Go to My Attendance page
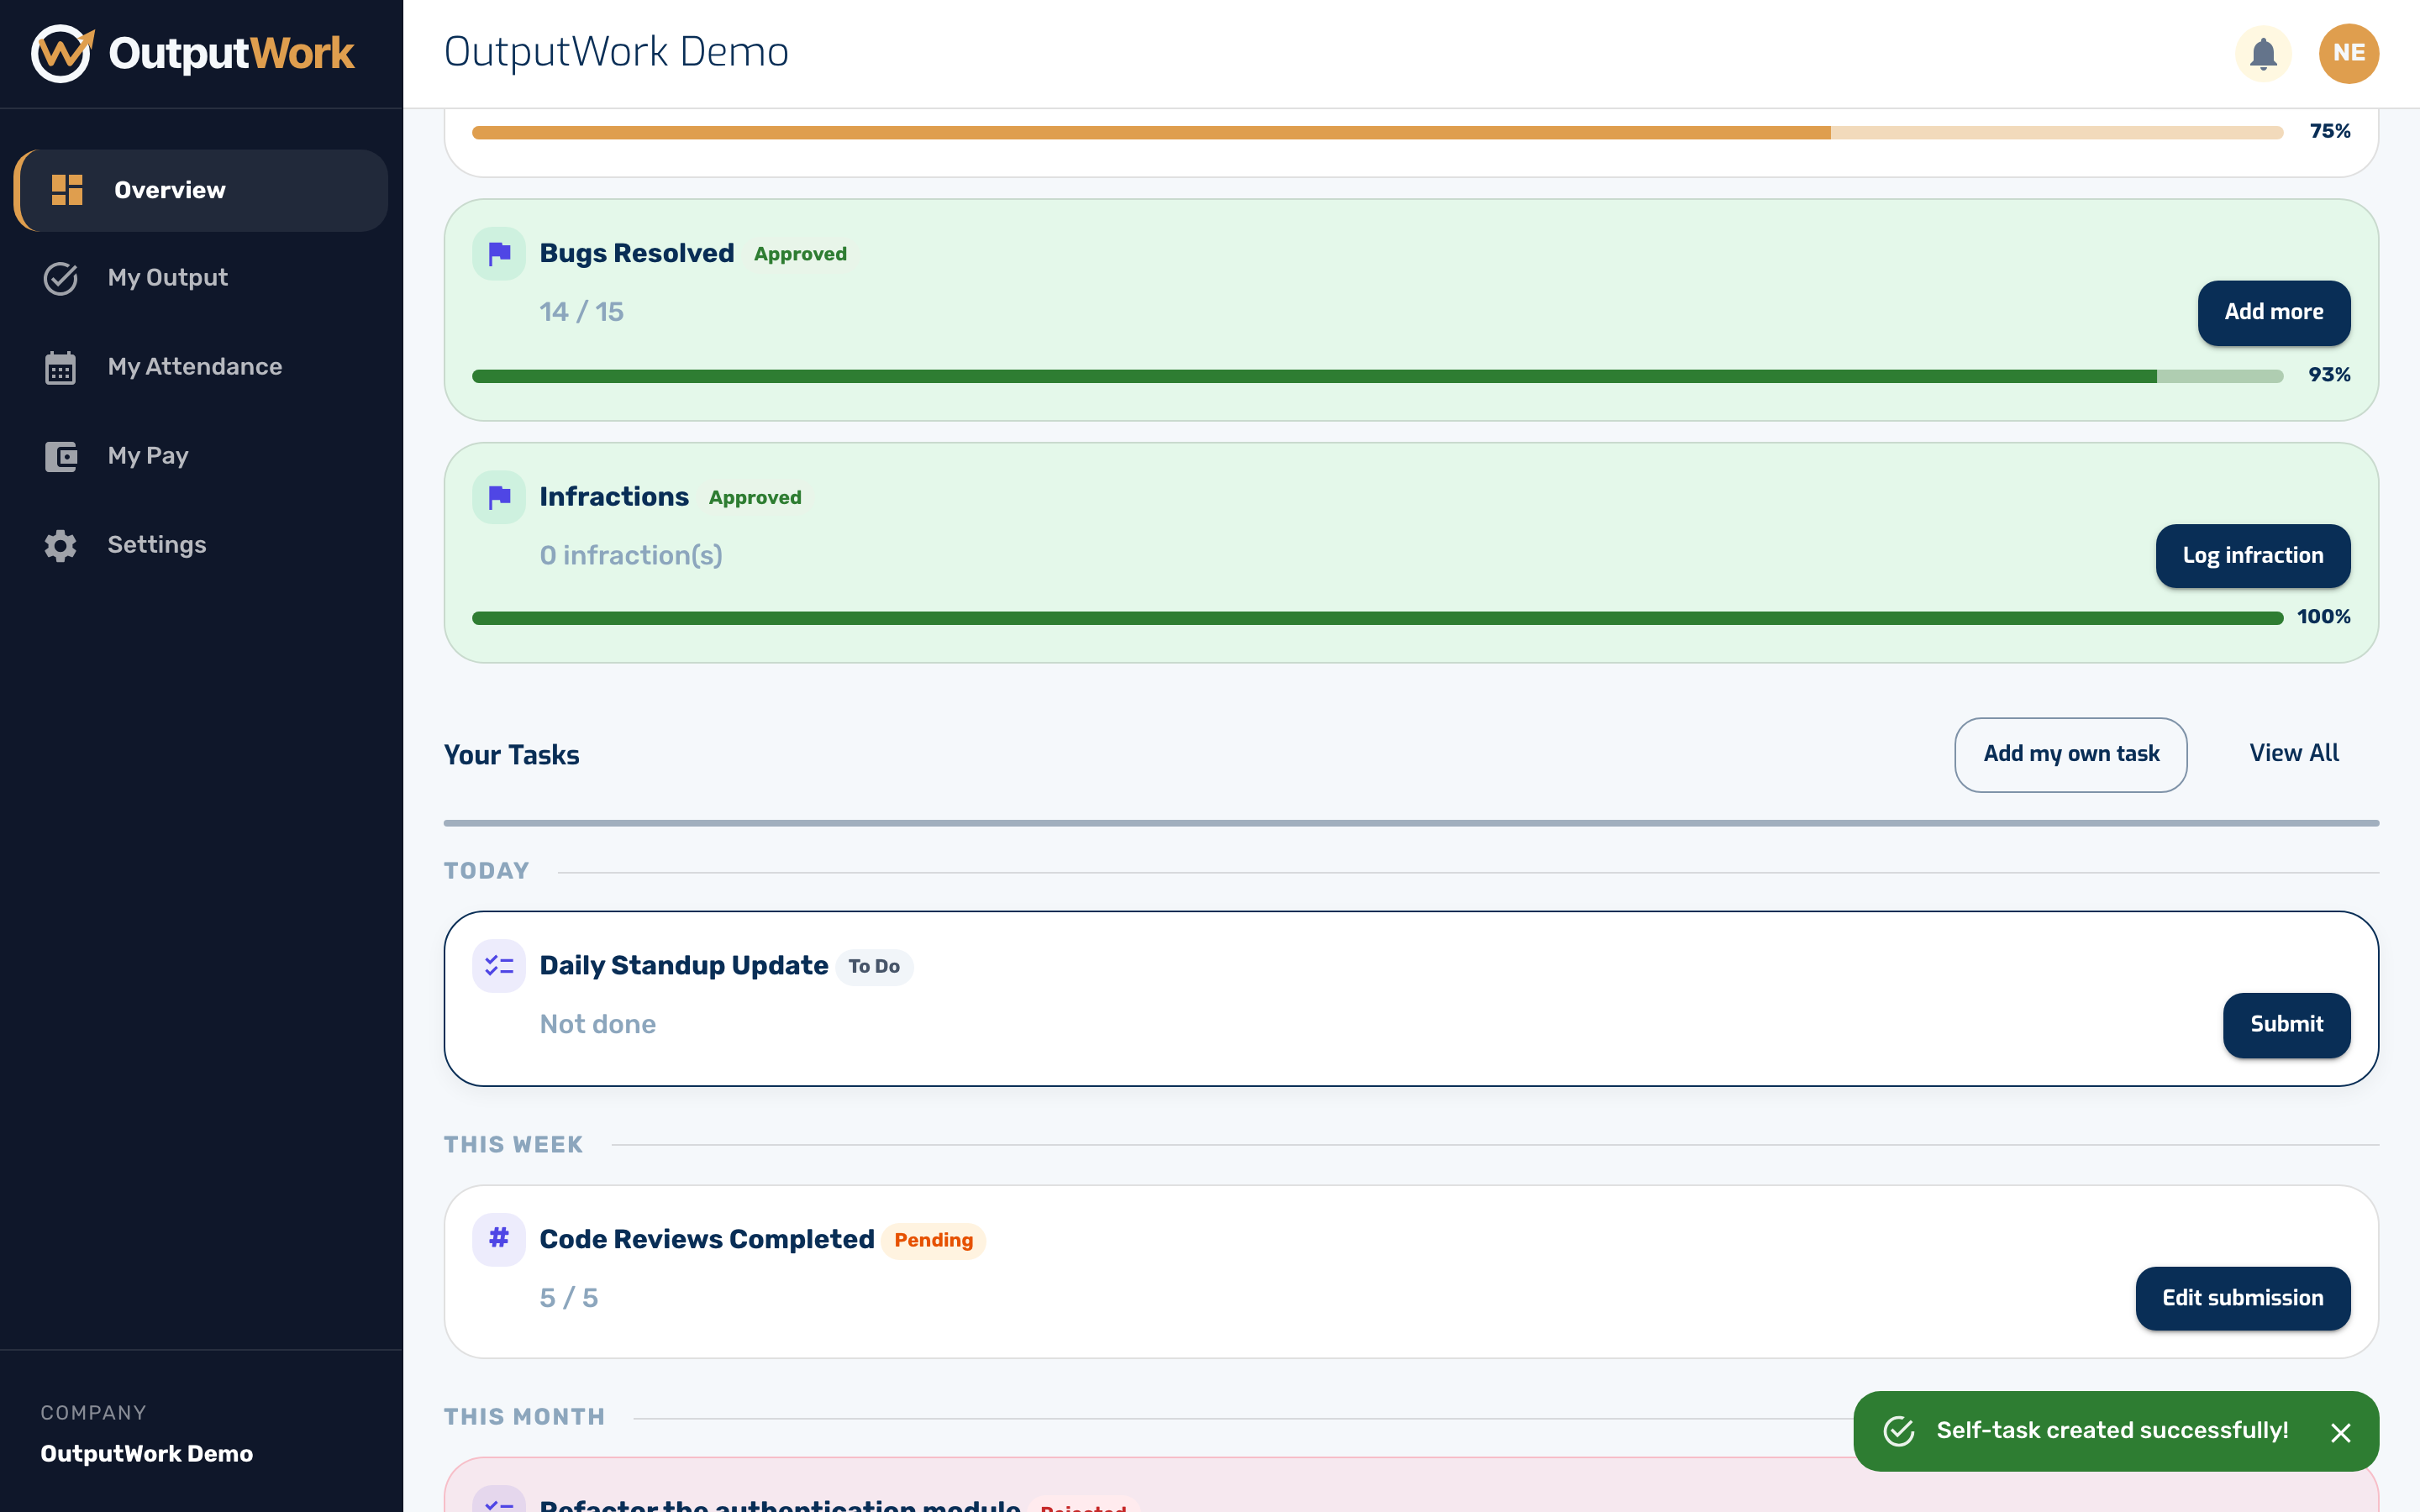 [x=201, y=367]
